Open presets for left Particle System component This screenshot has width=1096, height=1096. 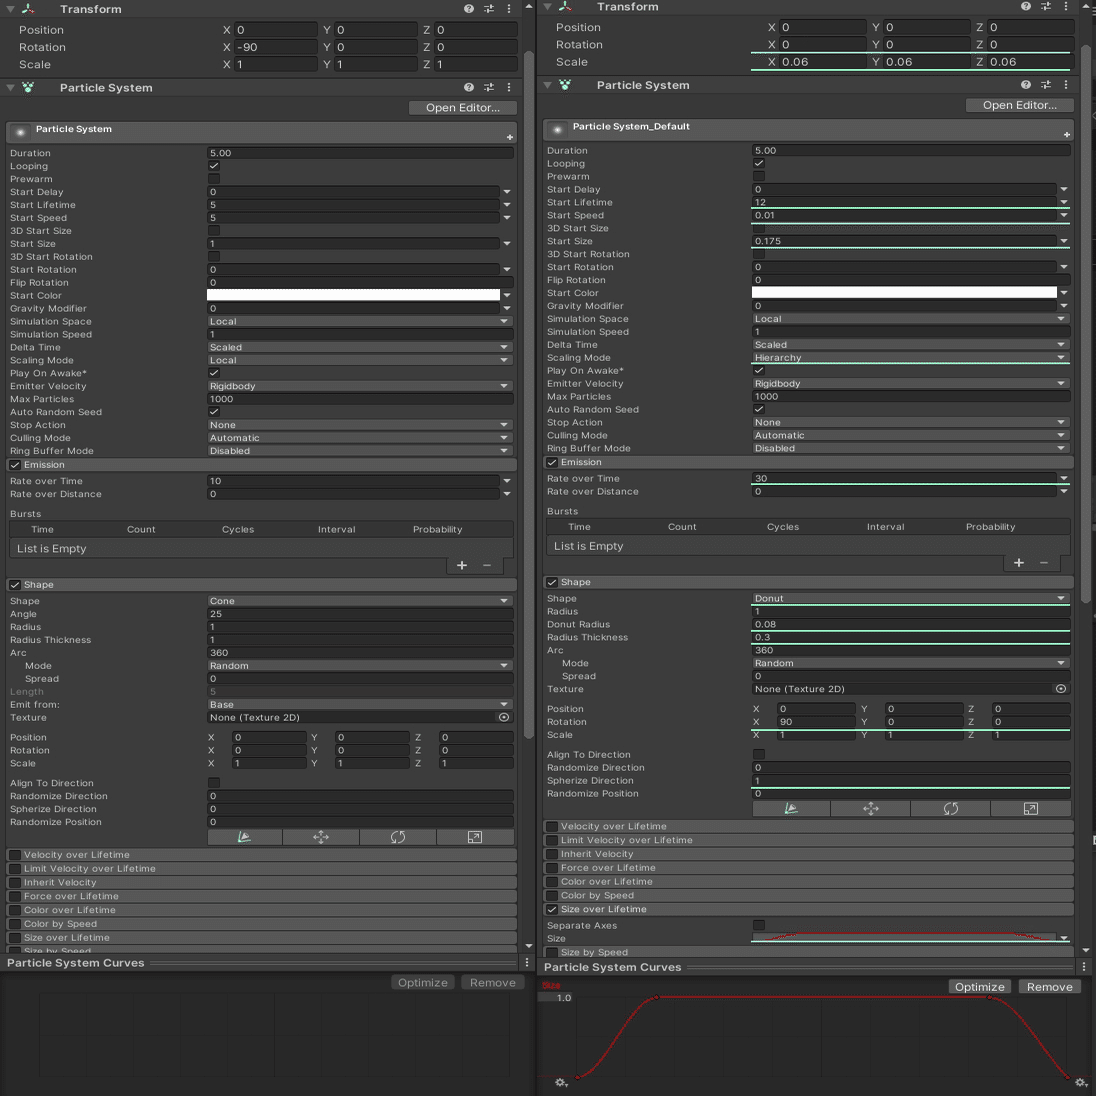click(x=489, y=87)
